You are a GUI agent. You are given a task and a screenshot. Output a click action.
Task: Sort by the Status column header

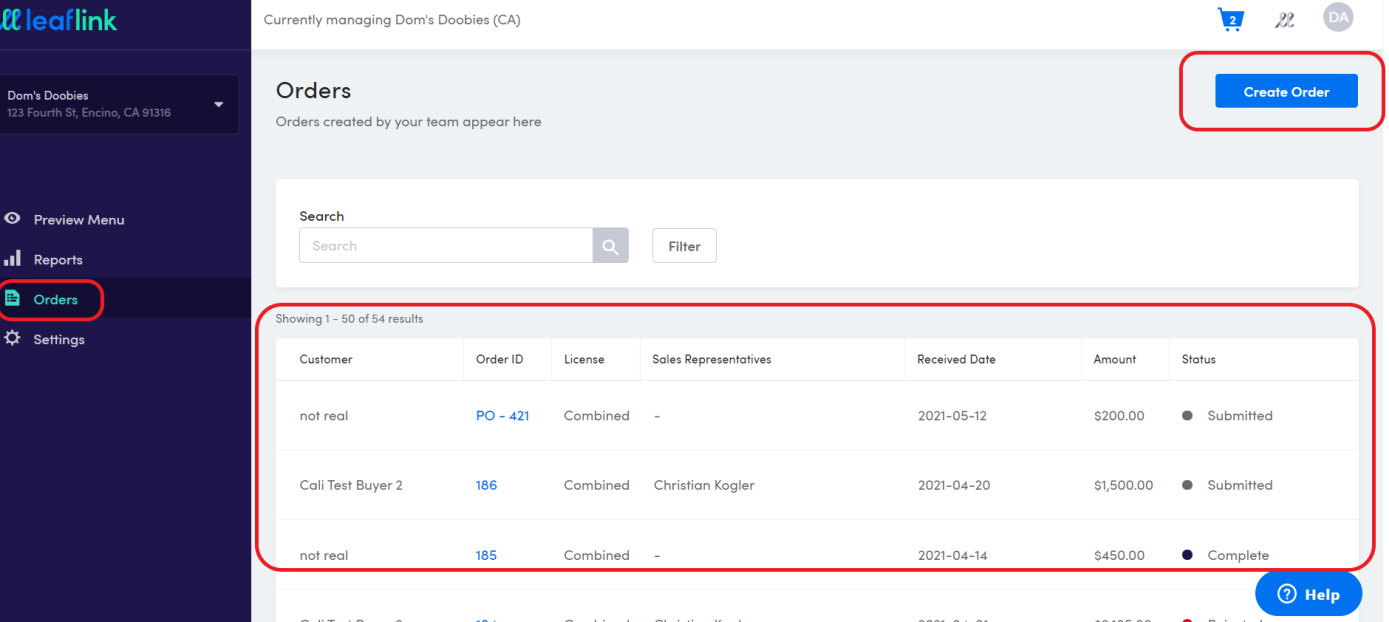point(1198,359)
